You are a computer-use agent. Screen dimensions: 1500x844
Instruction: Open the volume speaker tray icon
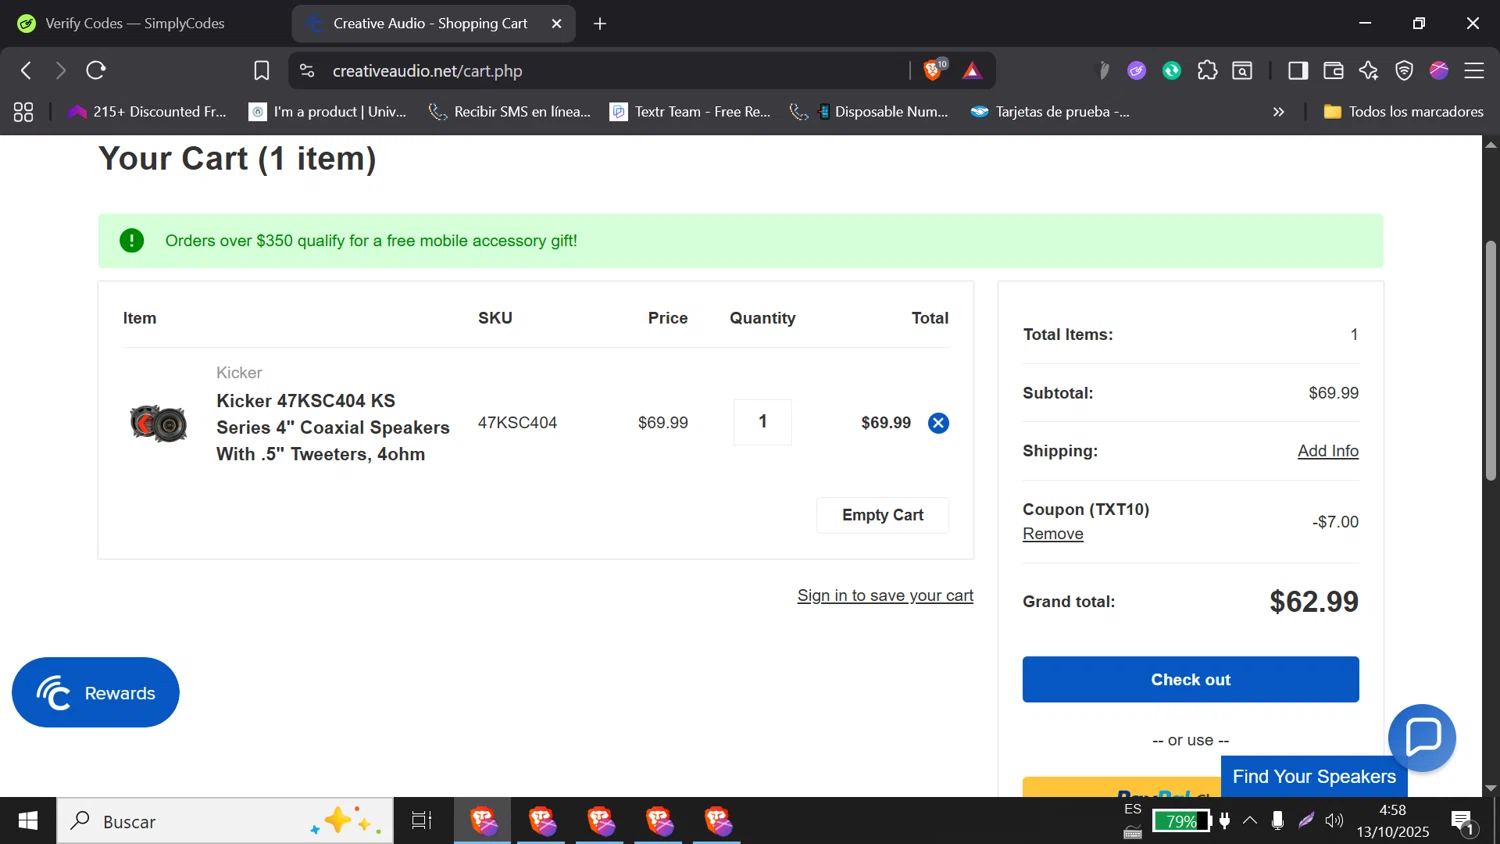click(x=1334, y=821)
